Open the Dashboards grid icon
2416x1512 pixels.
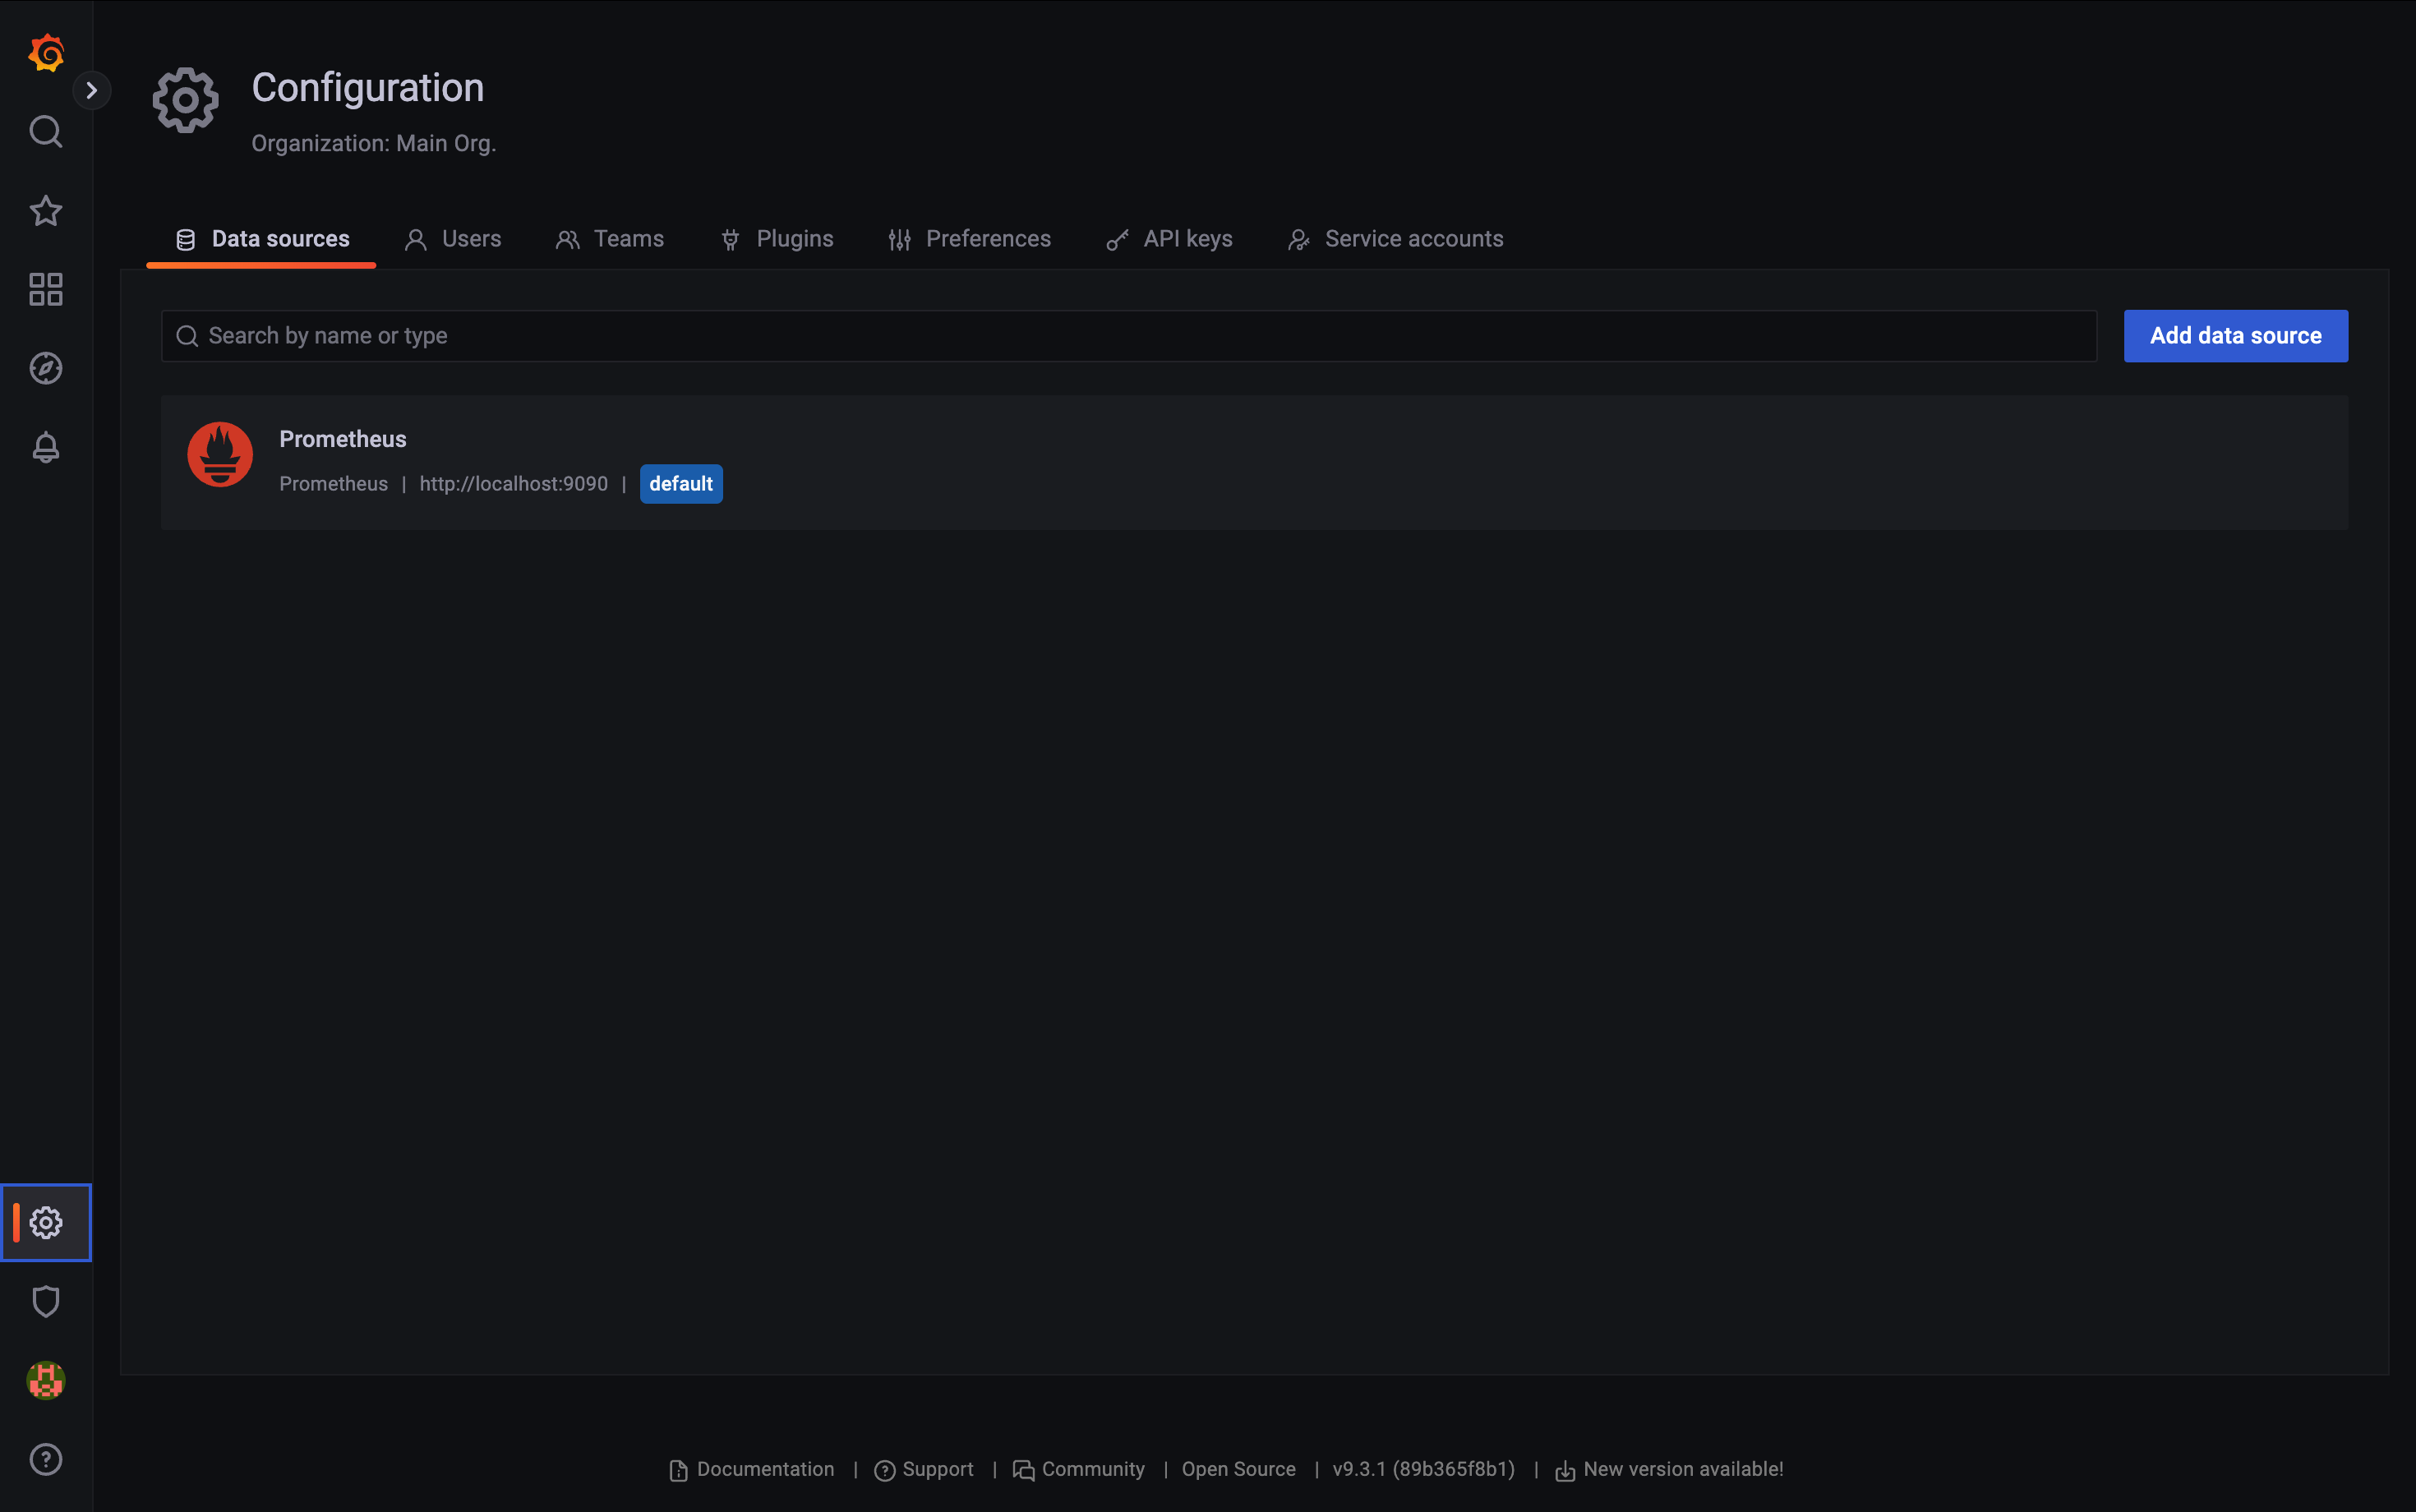point(46,290)
